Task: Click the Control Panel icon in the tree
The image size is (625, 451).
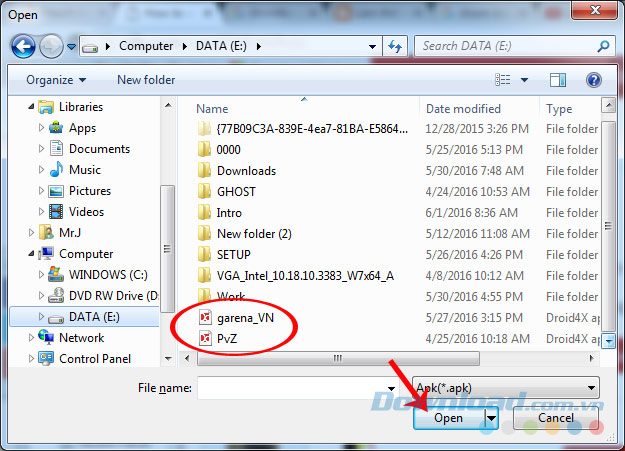Action: (x=46, y=358)
